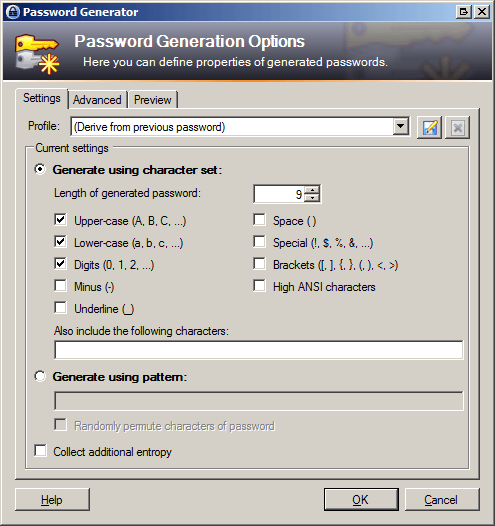
Task: Select Generate using character set radio
Action: (40, 169)
